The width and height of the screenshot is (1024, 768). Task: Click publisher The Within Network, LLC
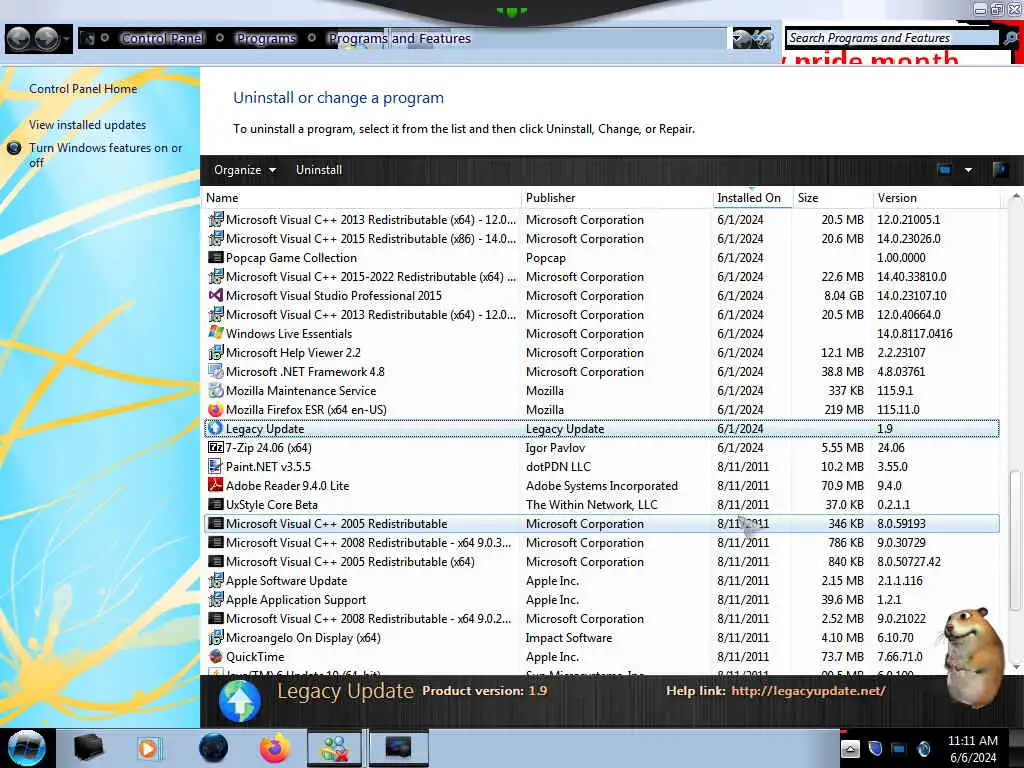point(592,504)
